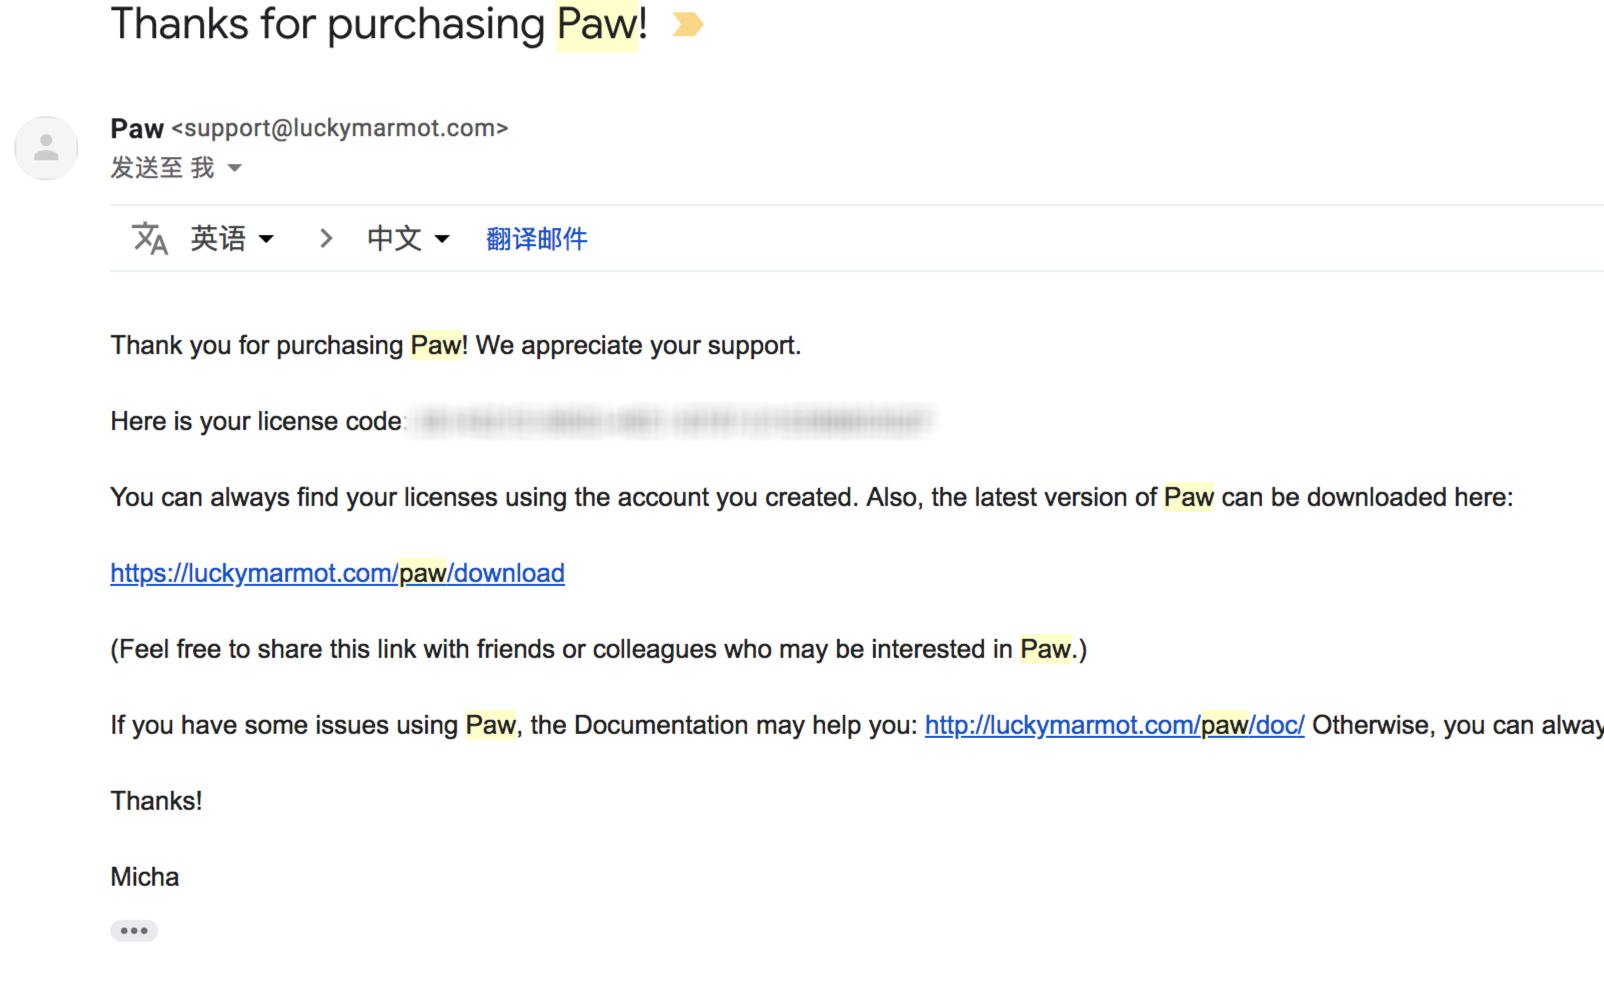Click the 发送至 我 recipient text
The width and height of the screenshot is (1604, 988).
coord(162,168)
